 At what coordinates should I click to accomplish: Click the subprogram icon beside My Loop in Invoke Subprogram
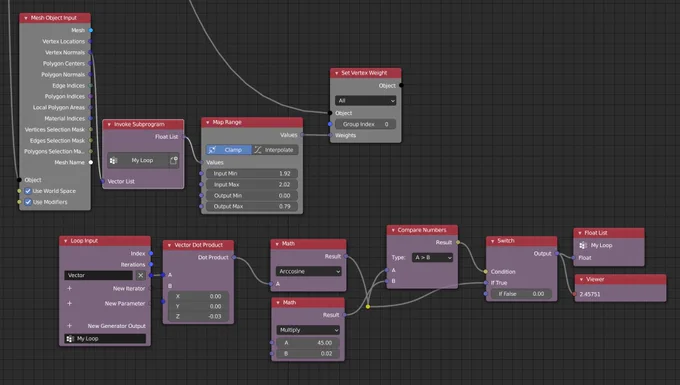pos(114,161)
